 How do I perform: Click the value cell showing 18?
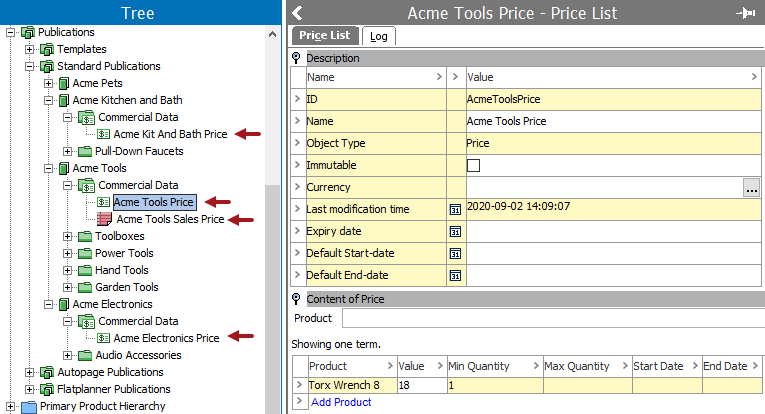[x=422, y=385]
